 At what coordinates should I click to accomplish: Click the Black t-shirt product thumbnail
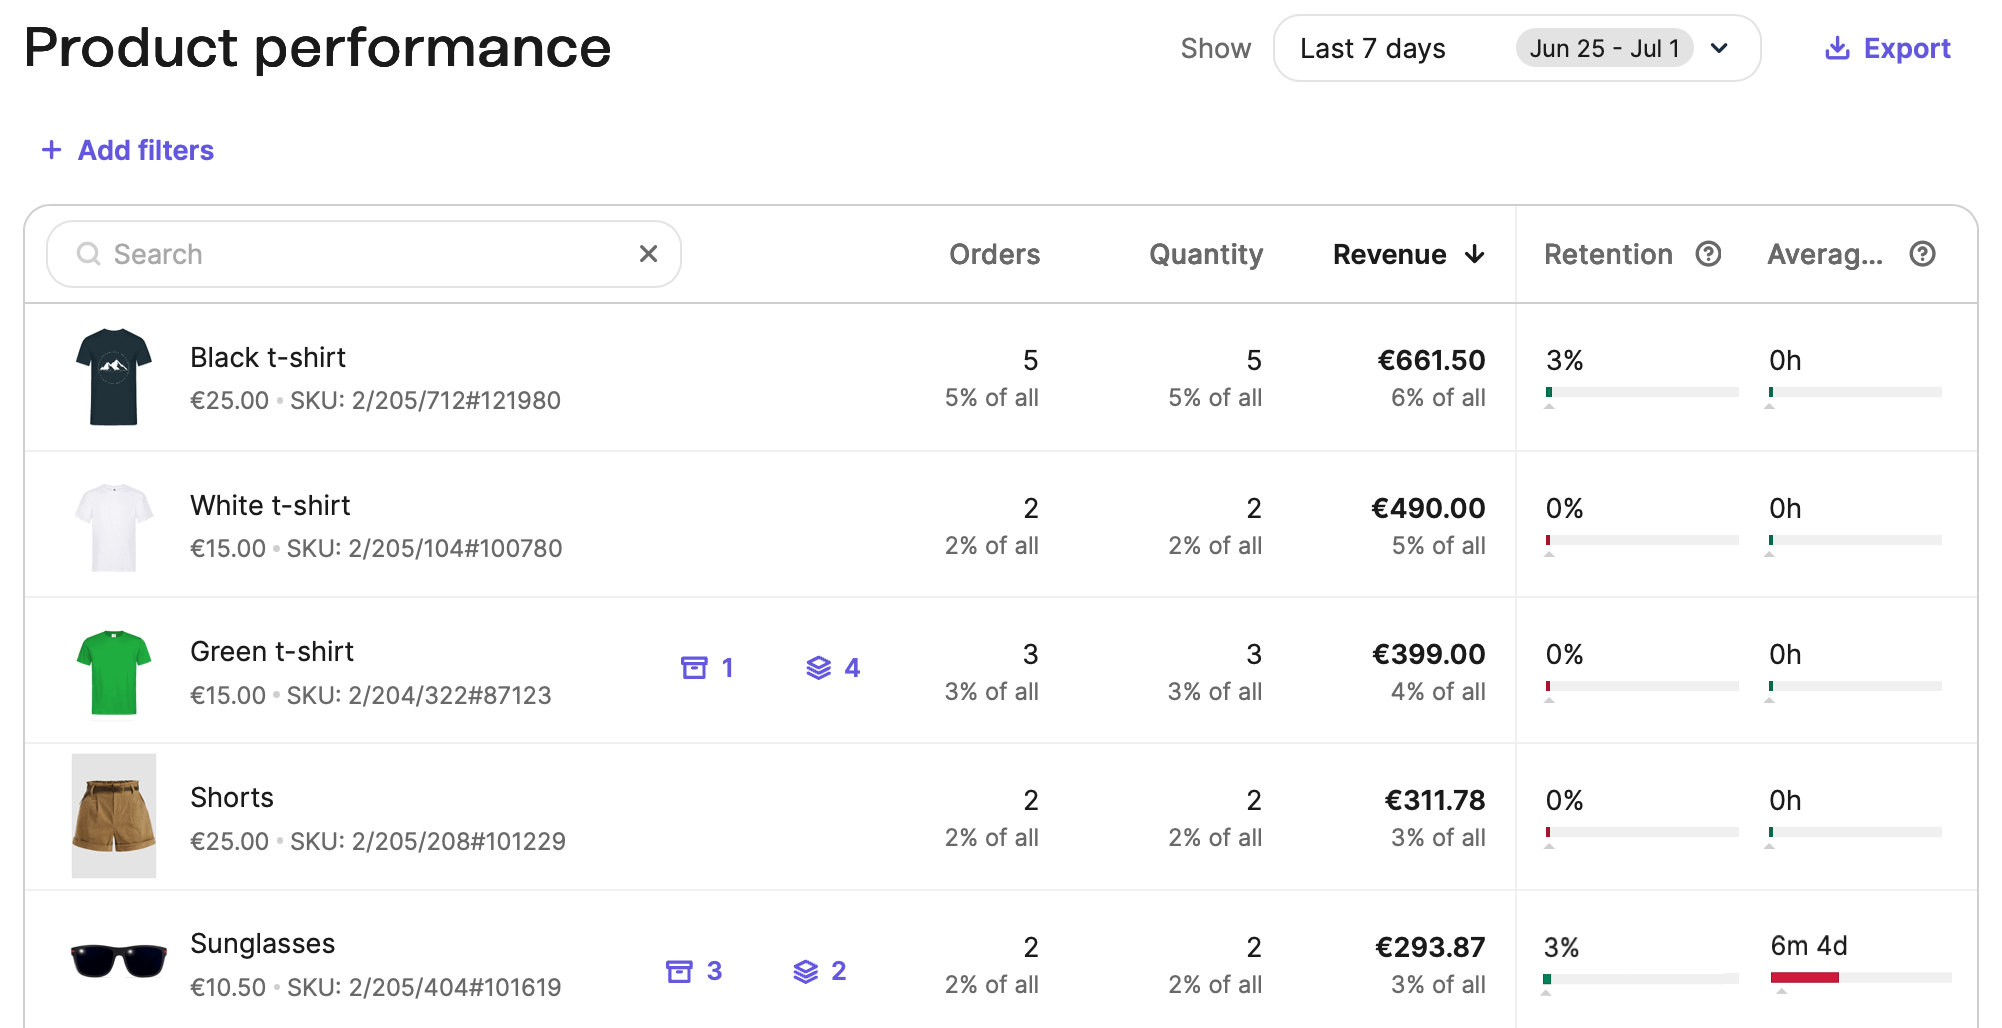[113, 377]
